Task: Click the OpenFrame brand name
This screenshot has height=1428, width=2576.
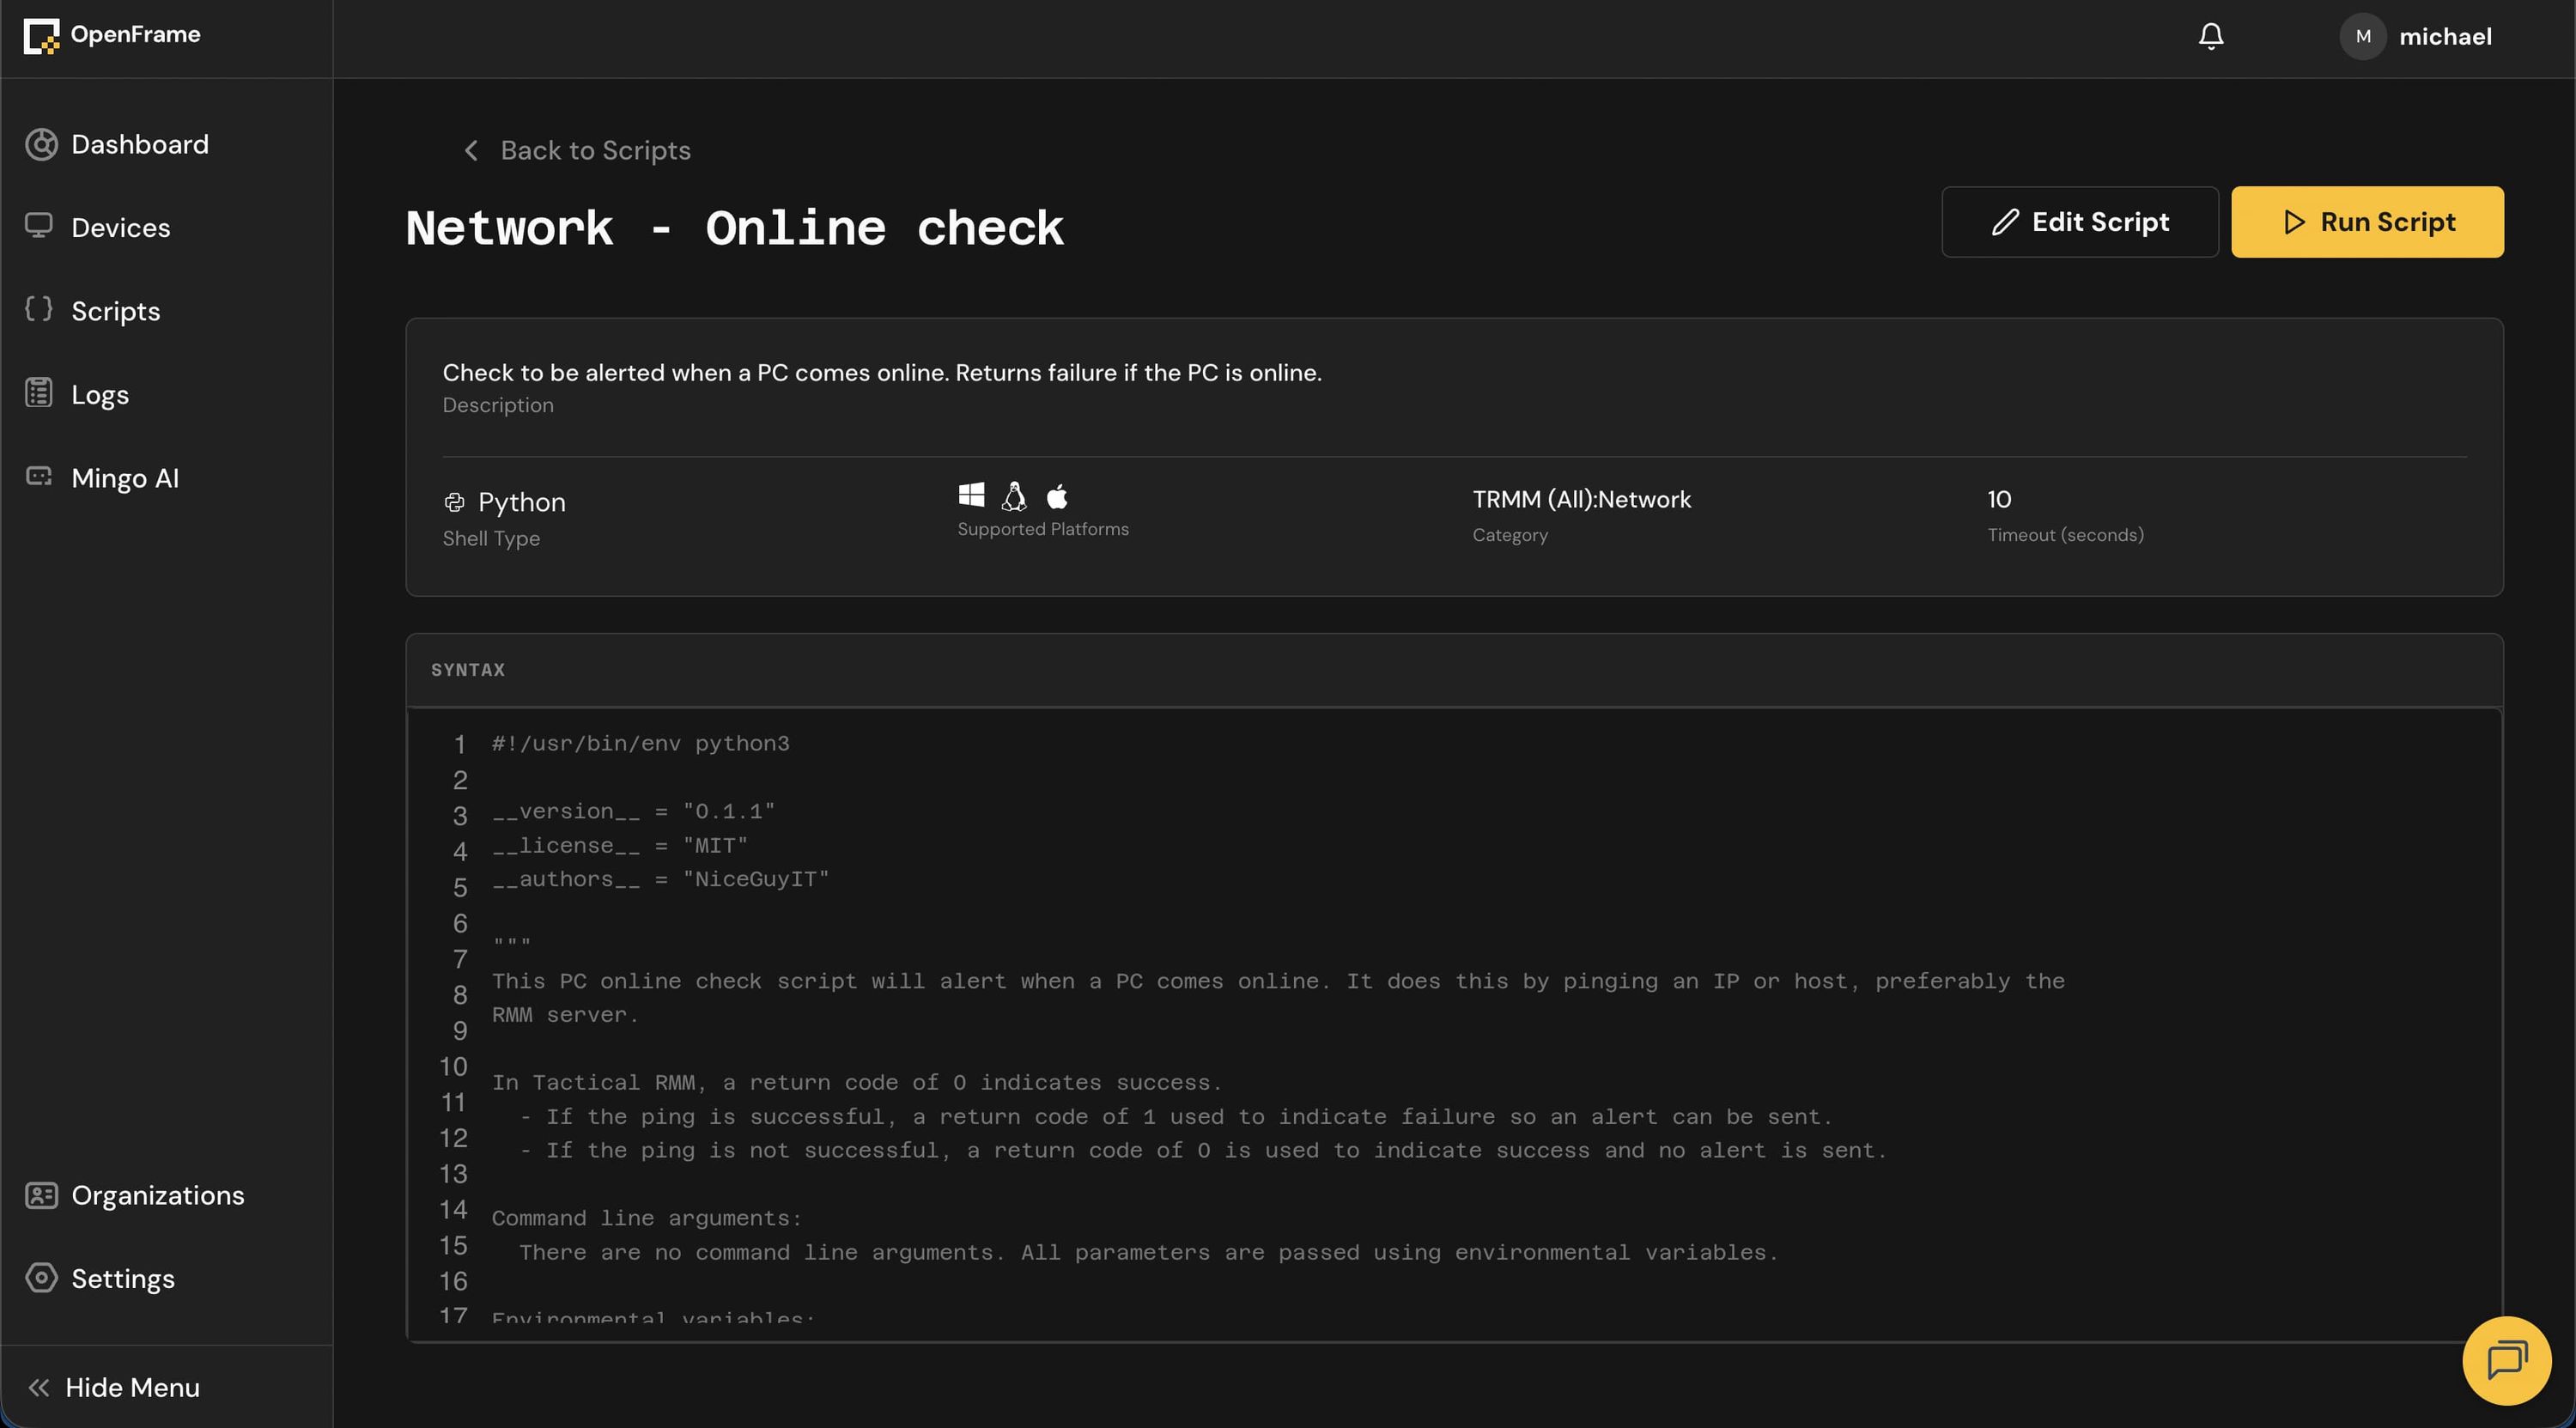Action: 135,34
